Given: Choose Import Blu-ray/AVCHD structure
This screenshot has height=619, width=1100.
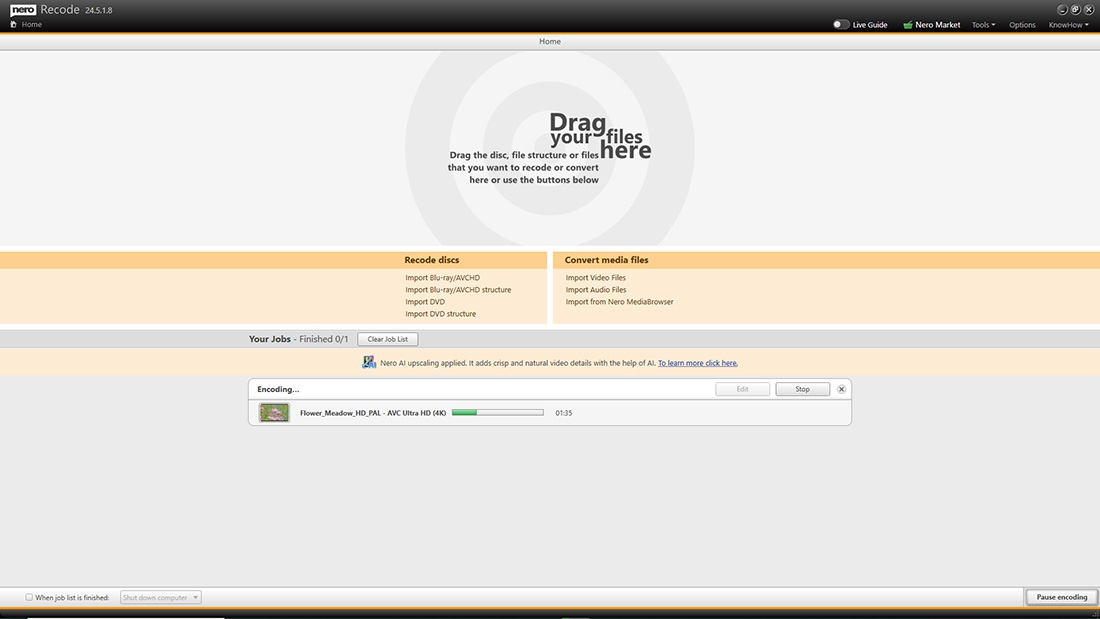Looking at the screenshot, I should click(458, 290).
